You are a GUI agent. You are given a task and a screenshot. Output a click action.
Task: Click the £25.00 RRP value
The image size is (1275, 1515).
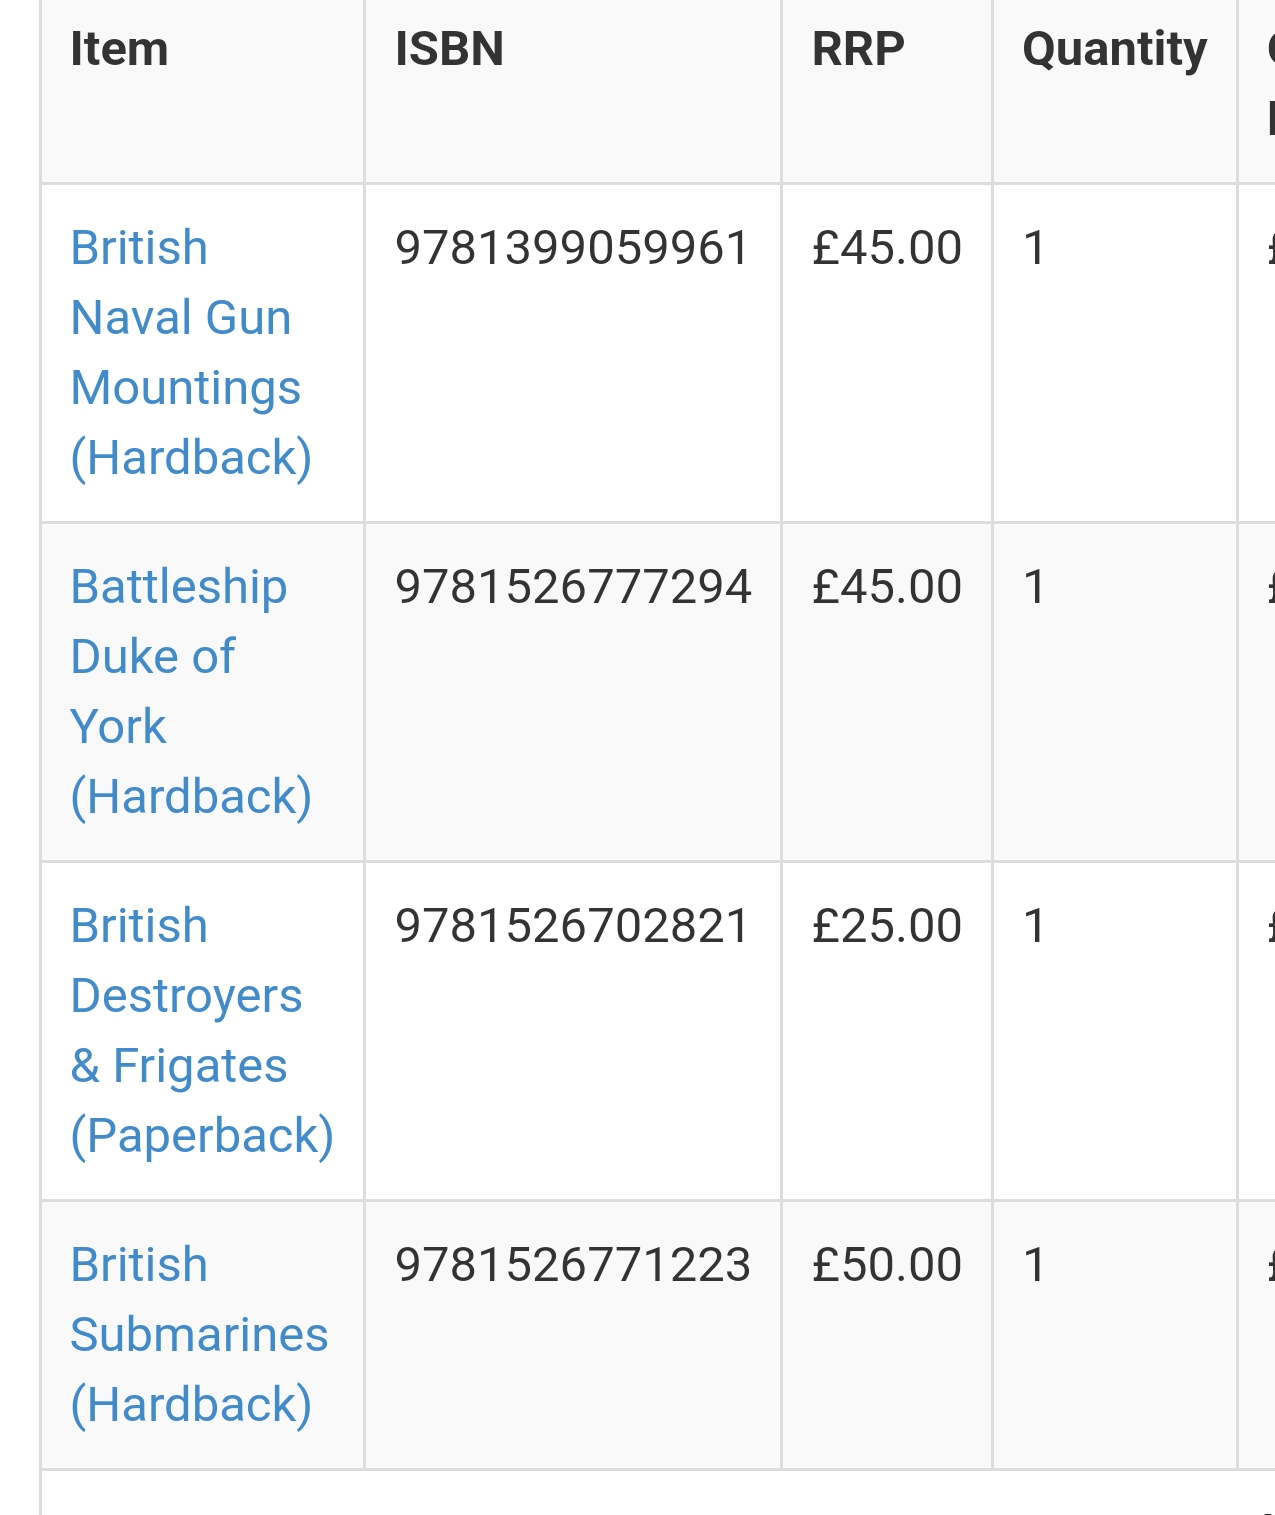886,926
